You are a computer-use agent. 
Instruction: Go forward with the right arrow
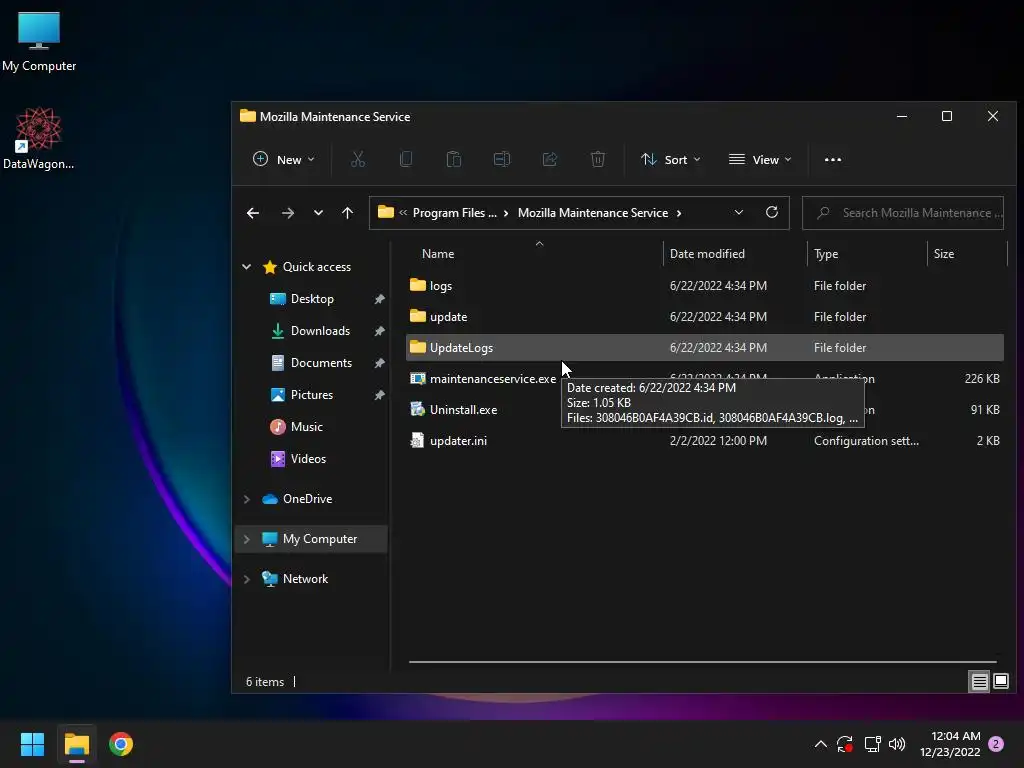pyautogui.click(x=287, y=213)
